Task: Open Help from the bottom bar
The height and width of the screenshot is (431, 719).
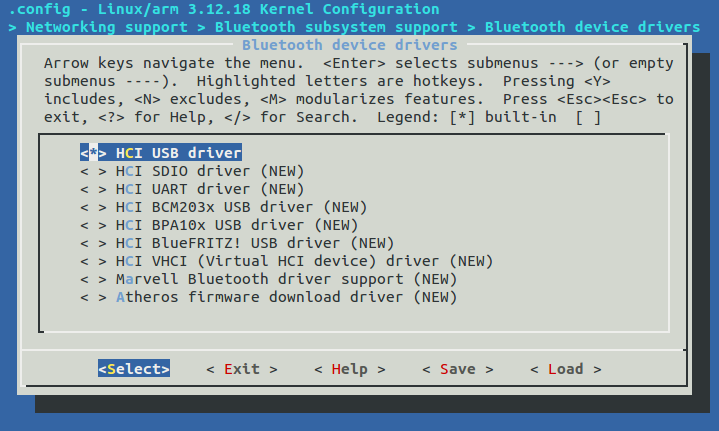Action: 350,369
